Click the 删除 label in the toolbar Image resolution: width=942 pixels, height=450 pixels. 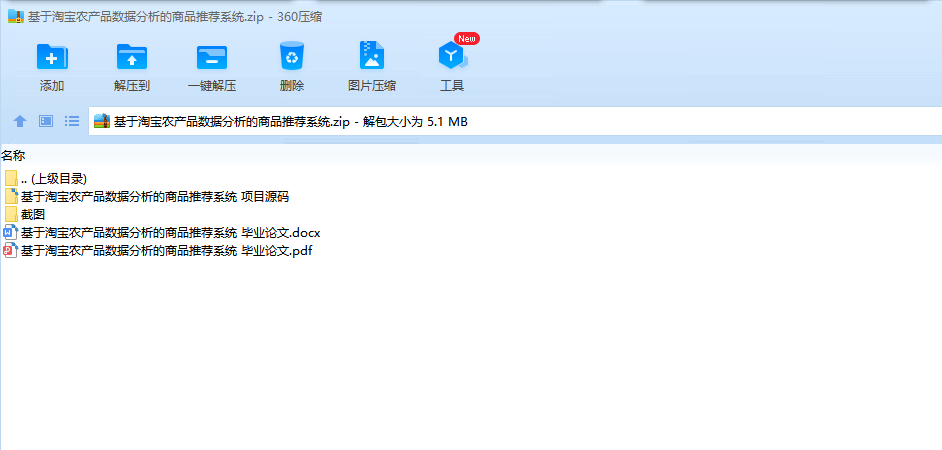click(292, 86)
